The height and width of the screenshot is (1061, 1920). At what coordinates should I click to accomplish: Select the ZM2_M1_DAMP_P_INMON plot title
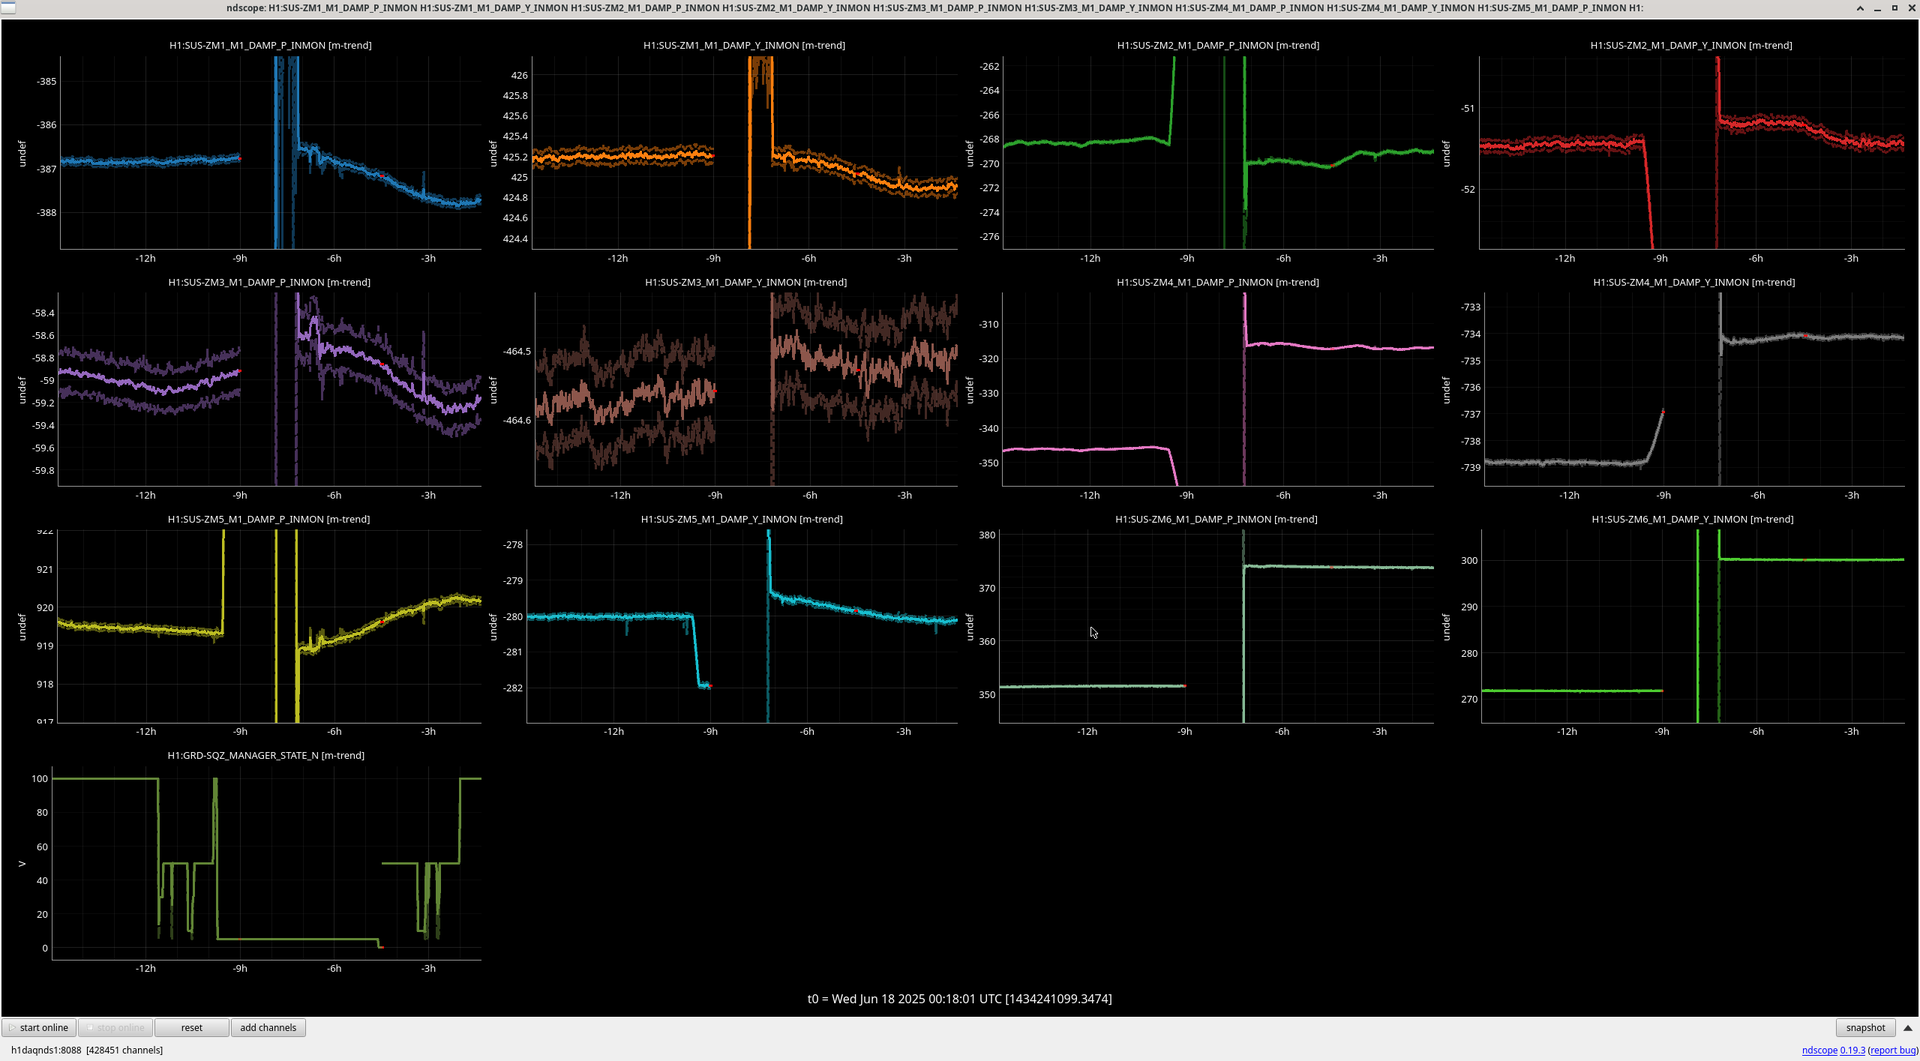(x=1218, y=45)
